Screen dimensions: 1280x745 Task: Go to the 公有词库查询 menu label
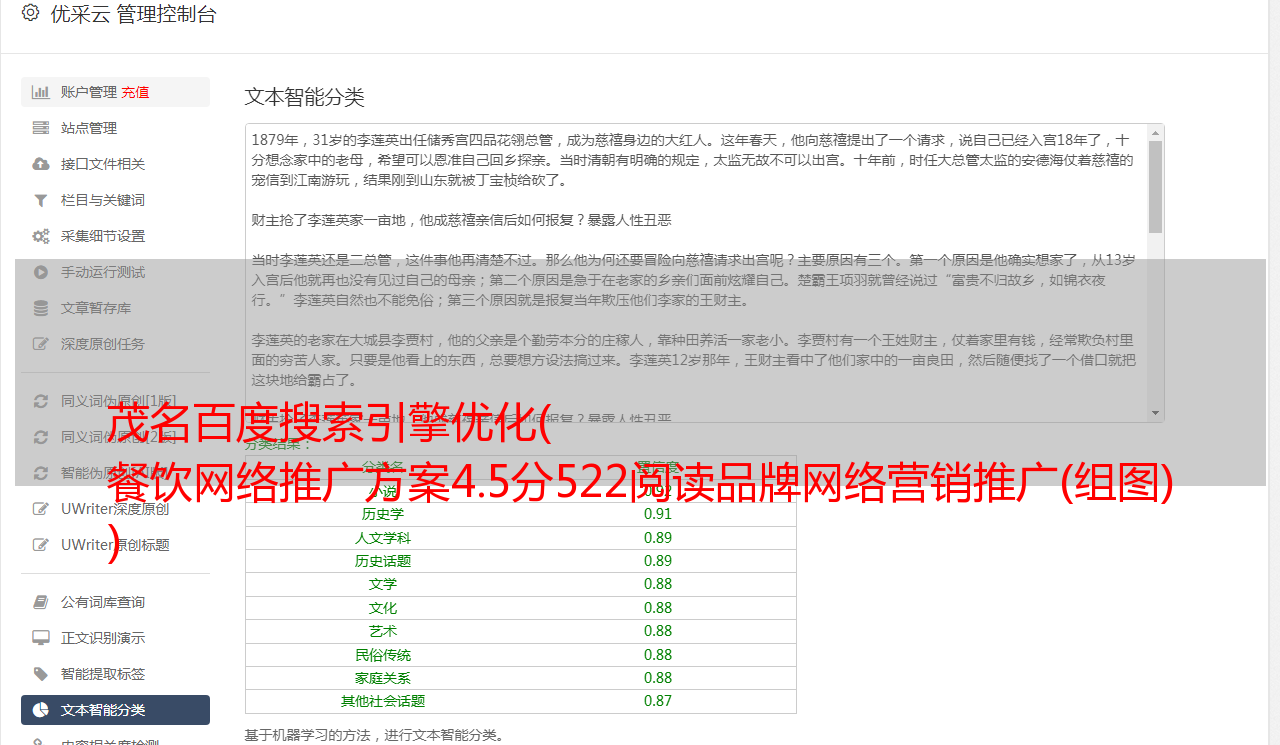(x=103, y=602)
